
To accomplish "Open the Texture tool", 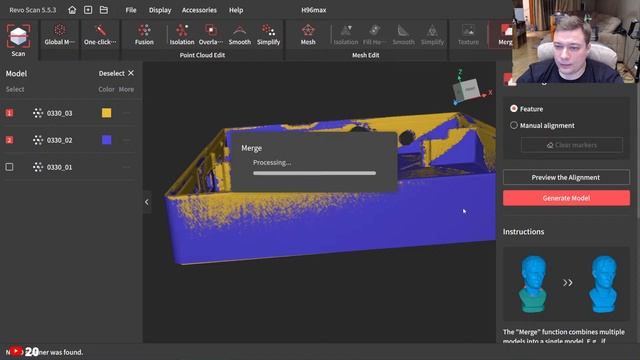I will [x=468, y=35].
